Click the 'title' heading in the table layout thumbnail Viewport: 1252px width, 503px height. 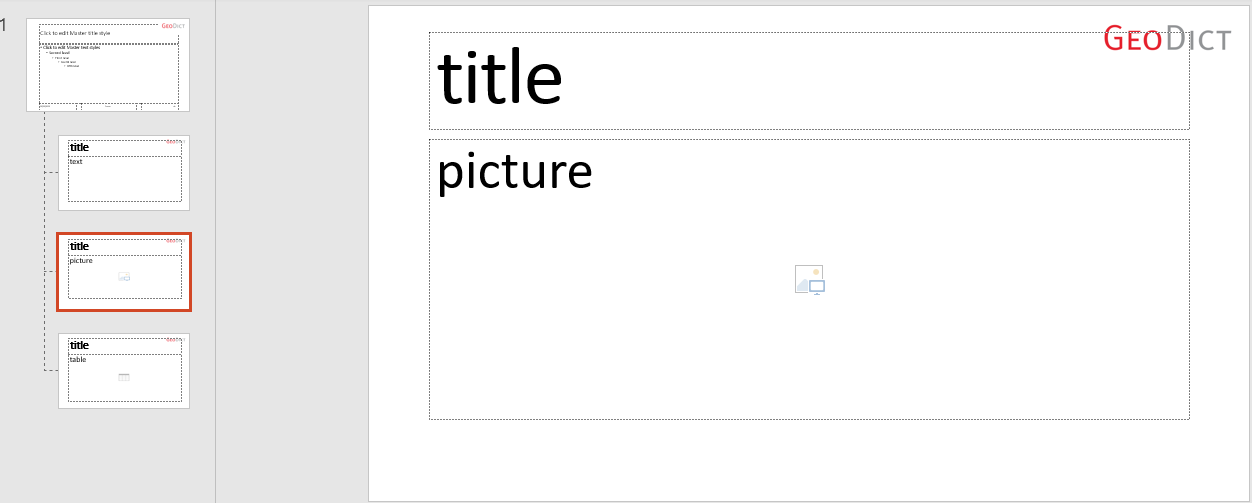pos(79,346)
